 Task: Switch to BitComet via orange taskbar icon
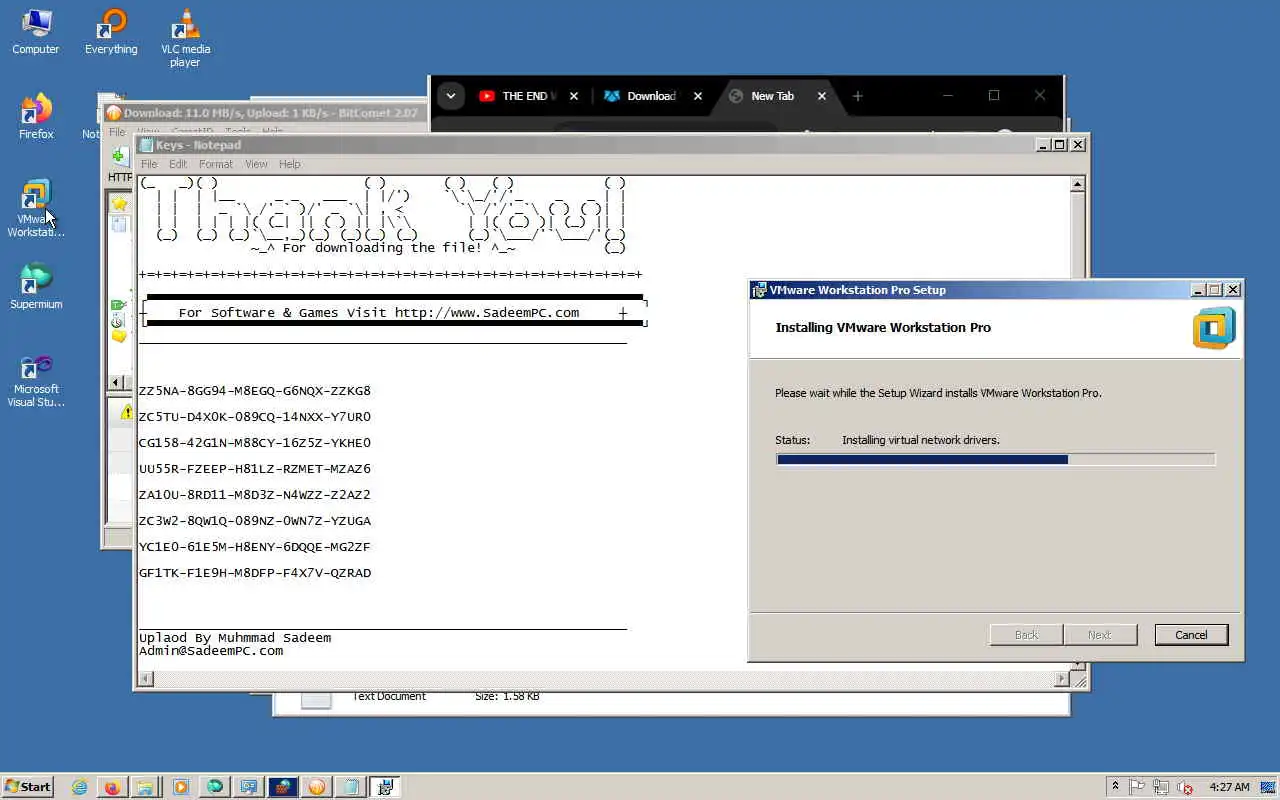317,787
